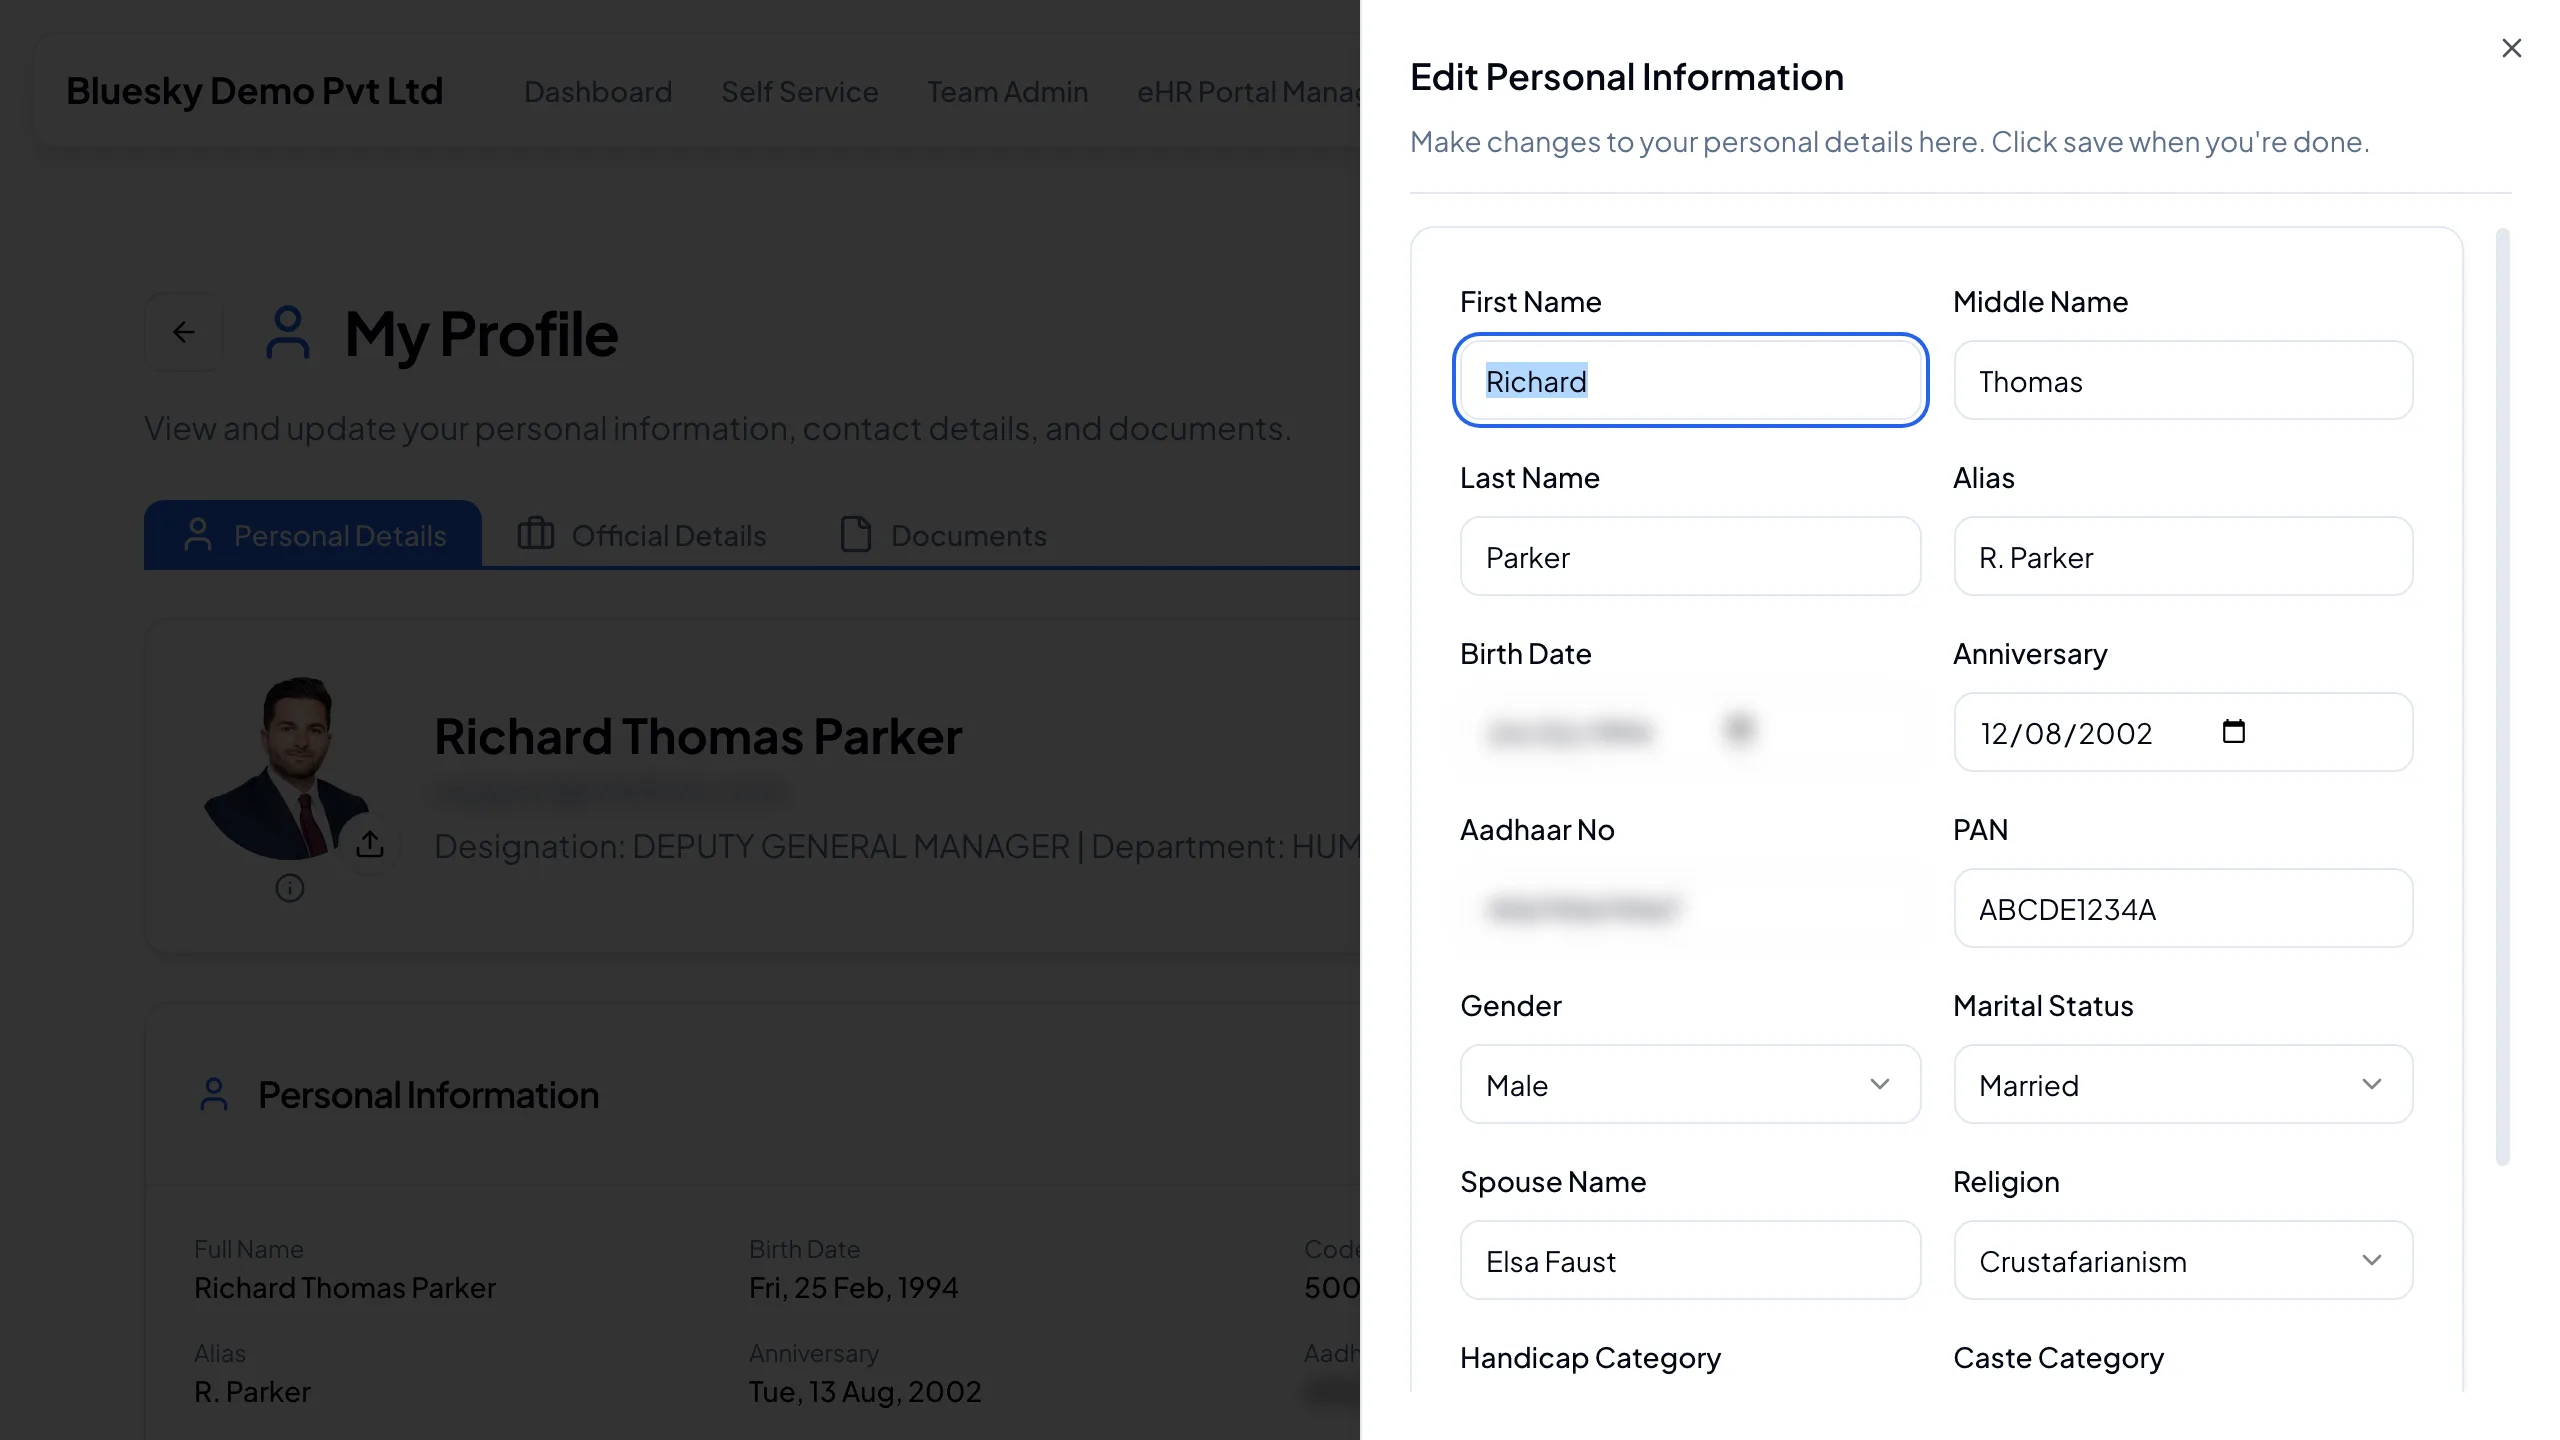The image size is (2560, 1440).
Task: Click the Alias value R. Parker in profile
Action: click(x=252, y=1392)
